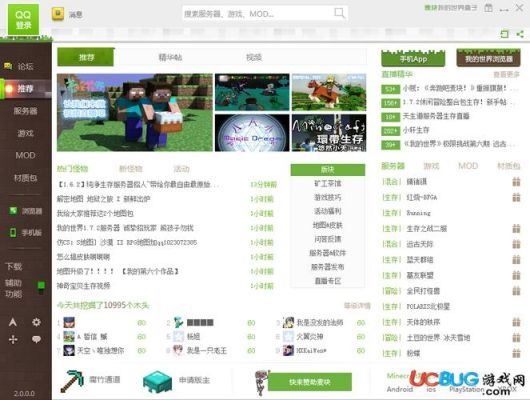Open the 活动福利 board

coord(328,211)
